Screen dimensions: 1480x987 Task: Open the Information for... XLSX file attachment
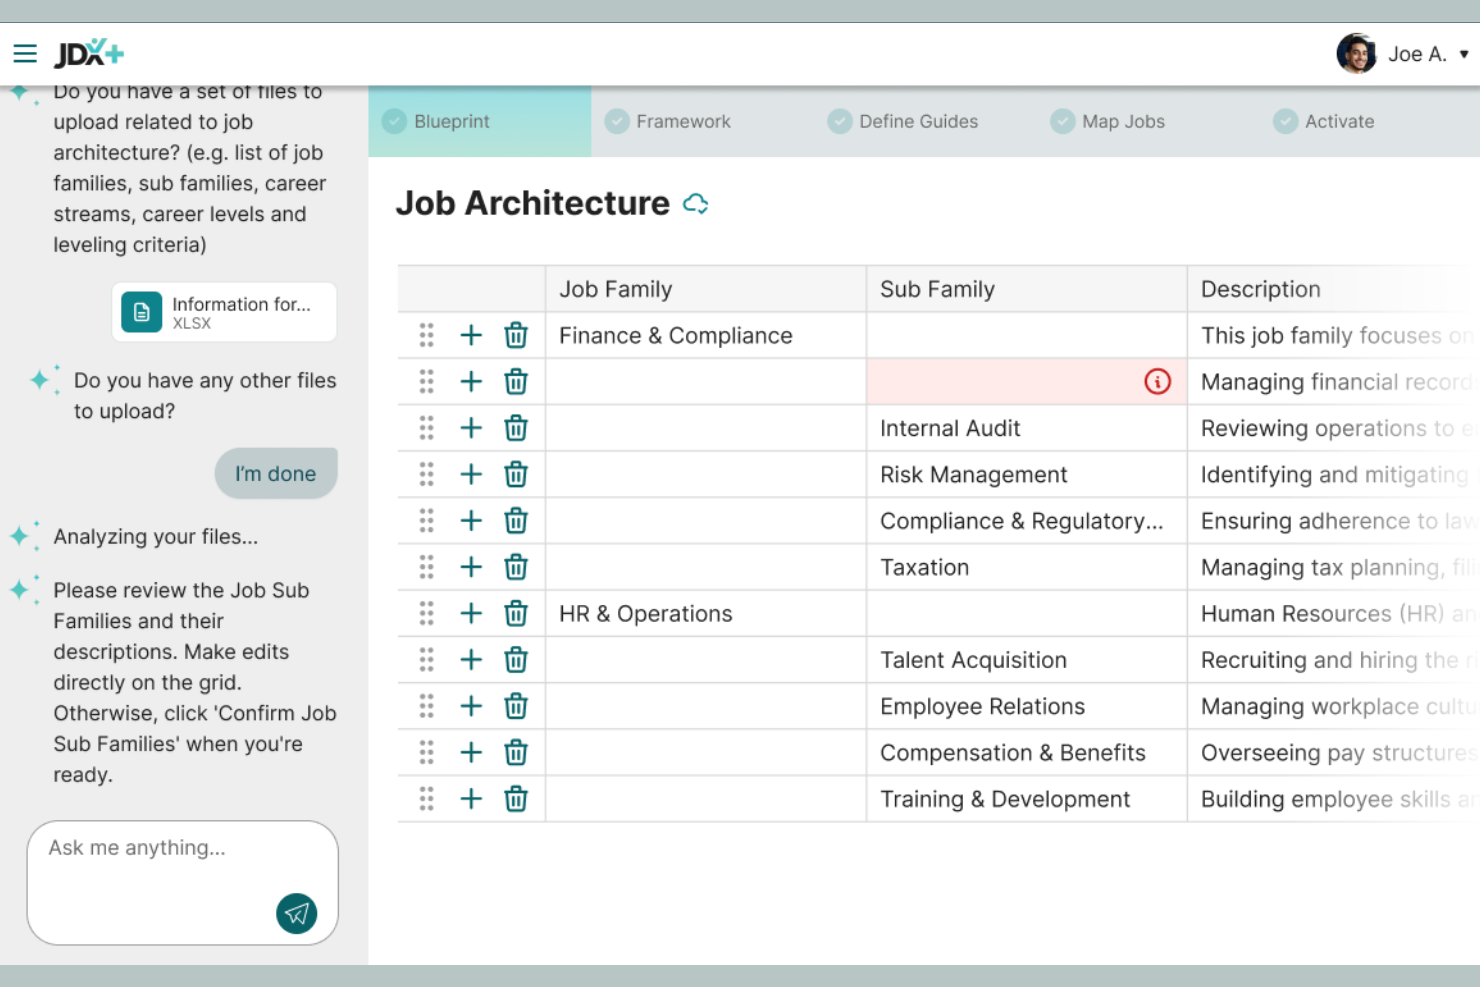224,312
